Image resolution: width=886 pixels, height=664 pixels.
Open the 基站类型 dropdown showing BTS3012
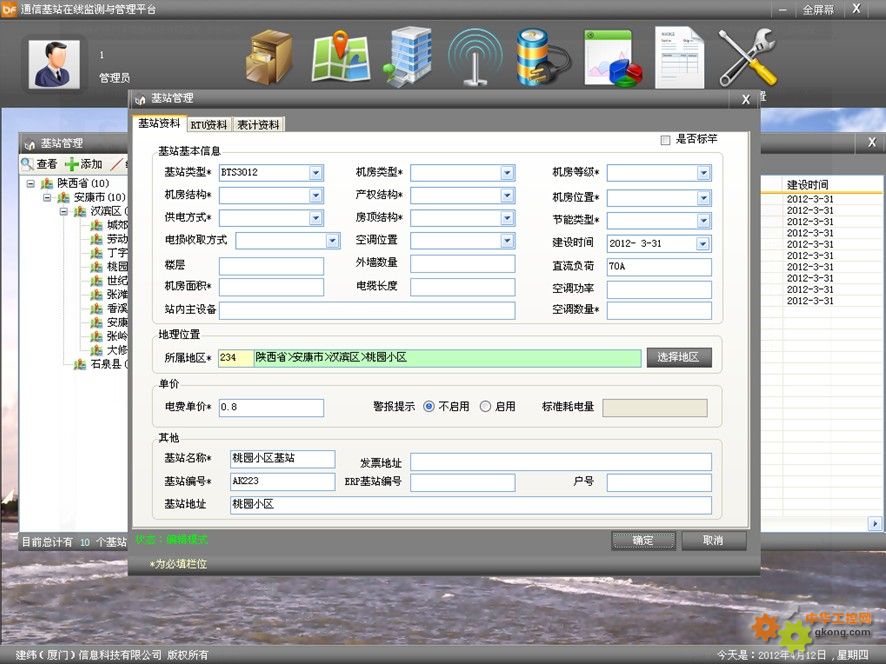coord(316,173)
